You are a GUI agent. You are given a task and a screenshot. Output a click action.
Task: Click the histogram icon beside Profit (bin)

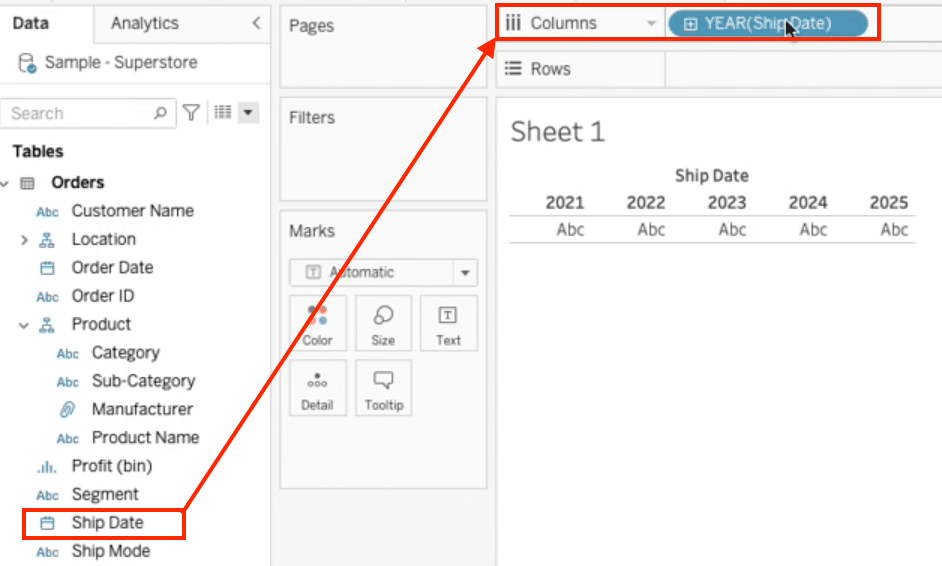(47, 467)
